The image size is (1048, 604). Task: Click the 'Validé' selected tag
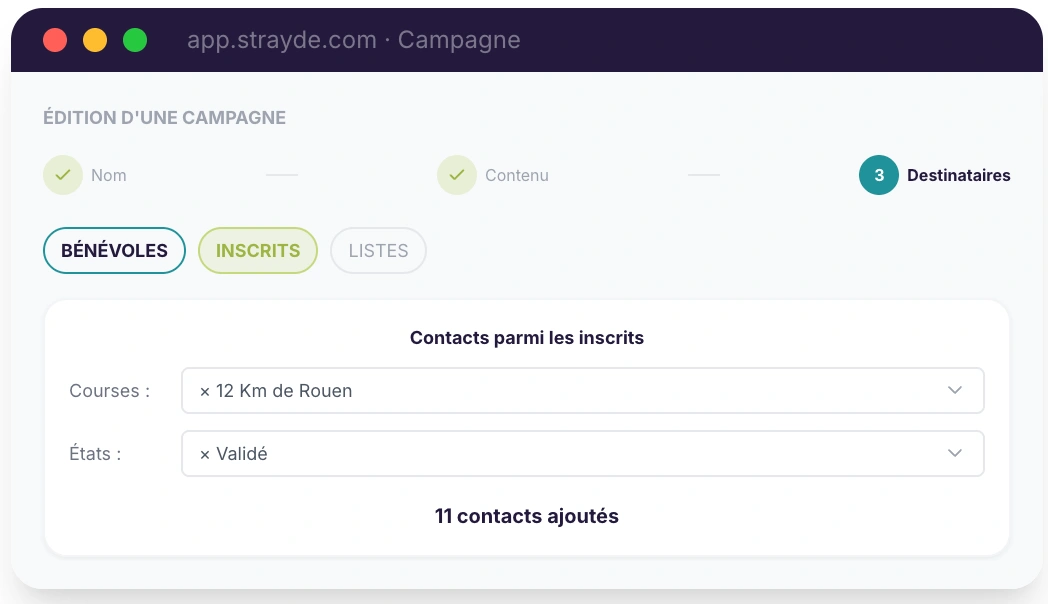pyautogui.click(x=242, y=454)
